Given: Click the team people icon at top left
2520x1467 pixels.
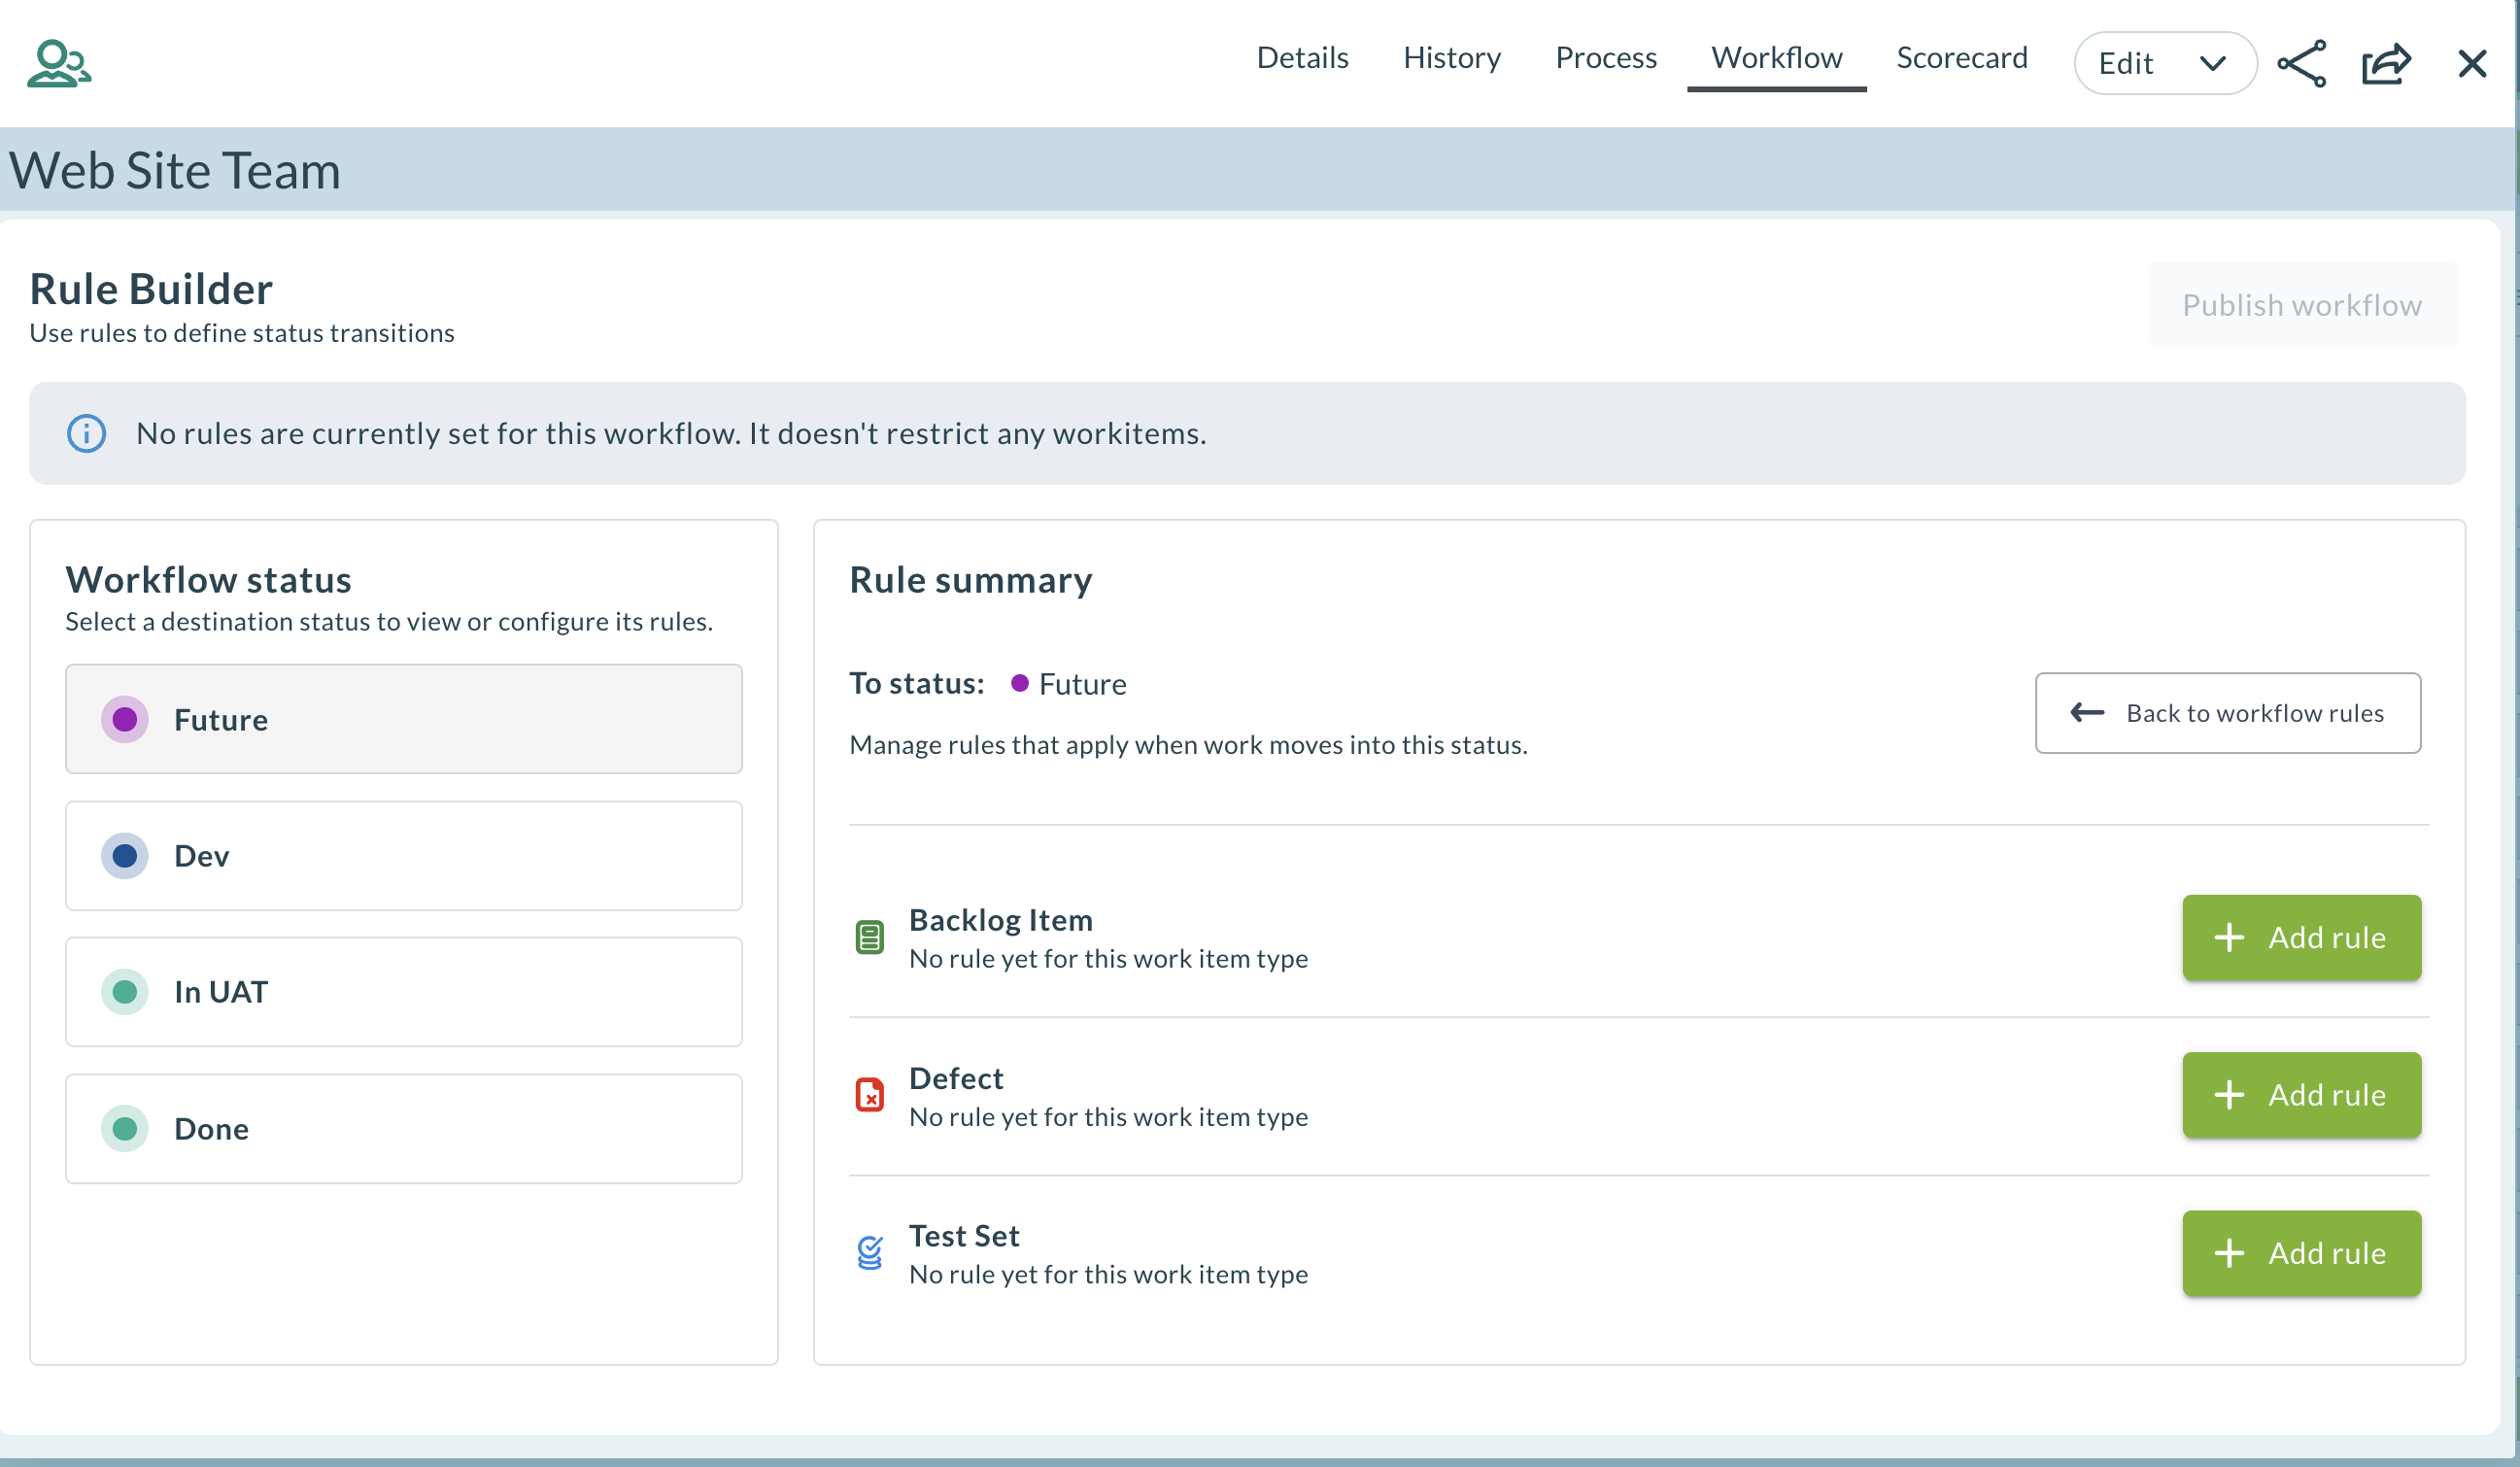Looking at the screenshot, I should 59,63.
